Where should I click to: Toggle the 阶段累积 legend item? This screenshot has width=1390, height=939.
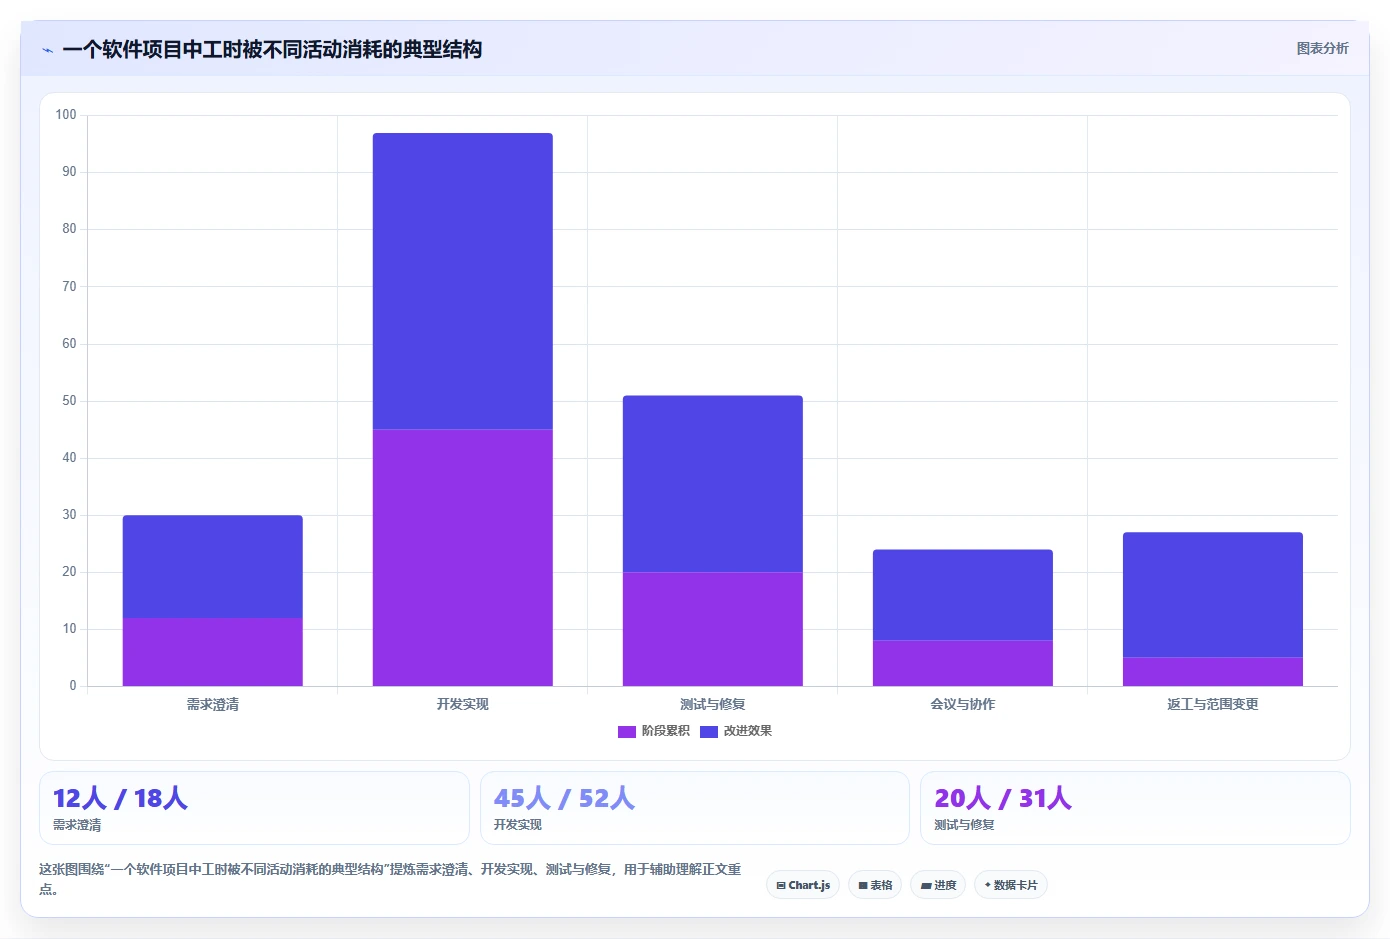coord(654,731)
